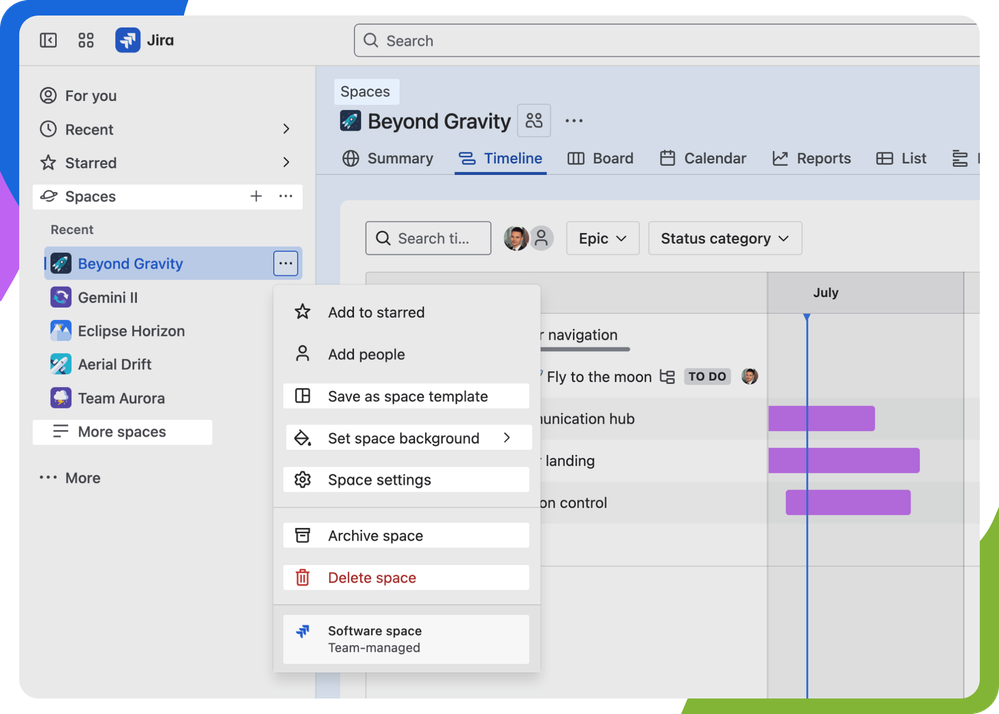Click the Spaces breadcrumb link
Image resolution: width=999 pixels, height=714 pixels.
pos(366,92)
